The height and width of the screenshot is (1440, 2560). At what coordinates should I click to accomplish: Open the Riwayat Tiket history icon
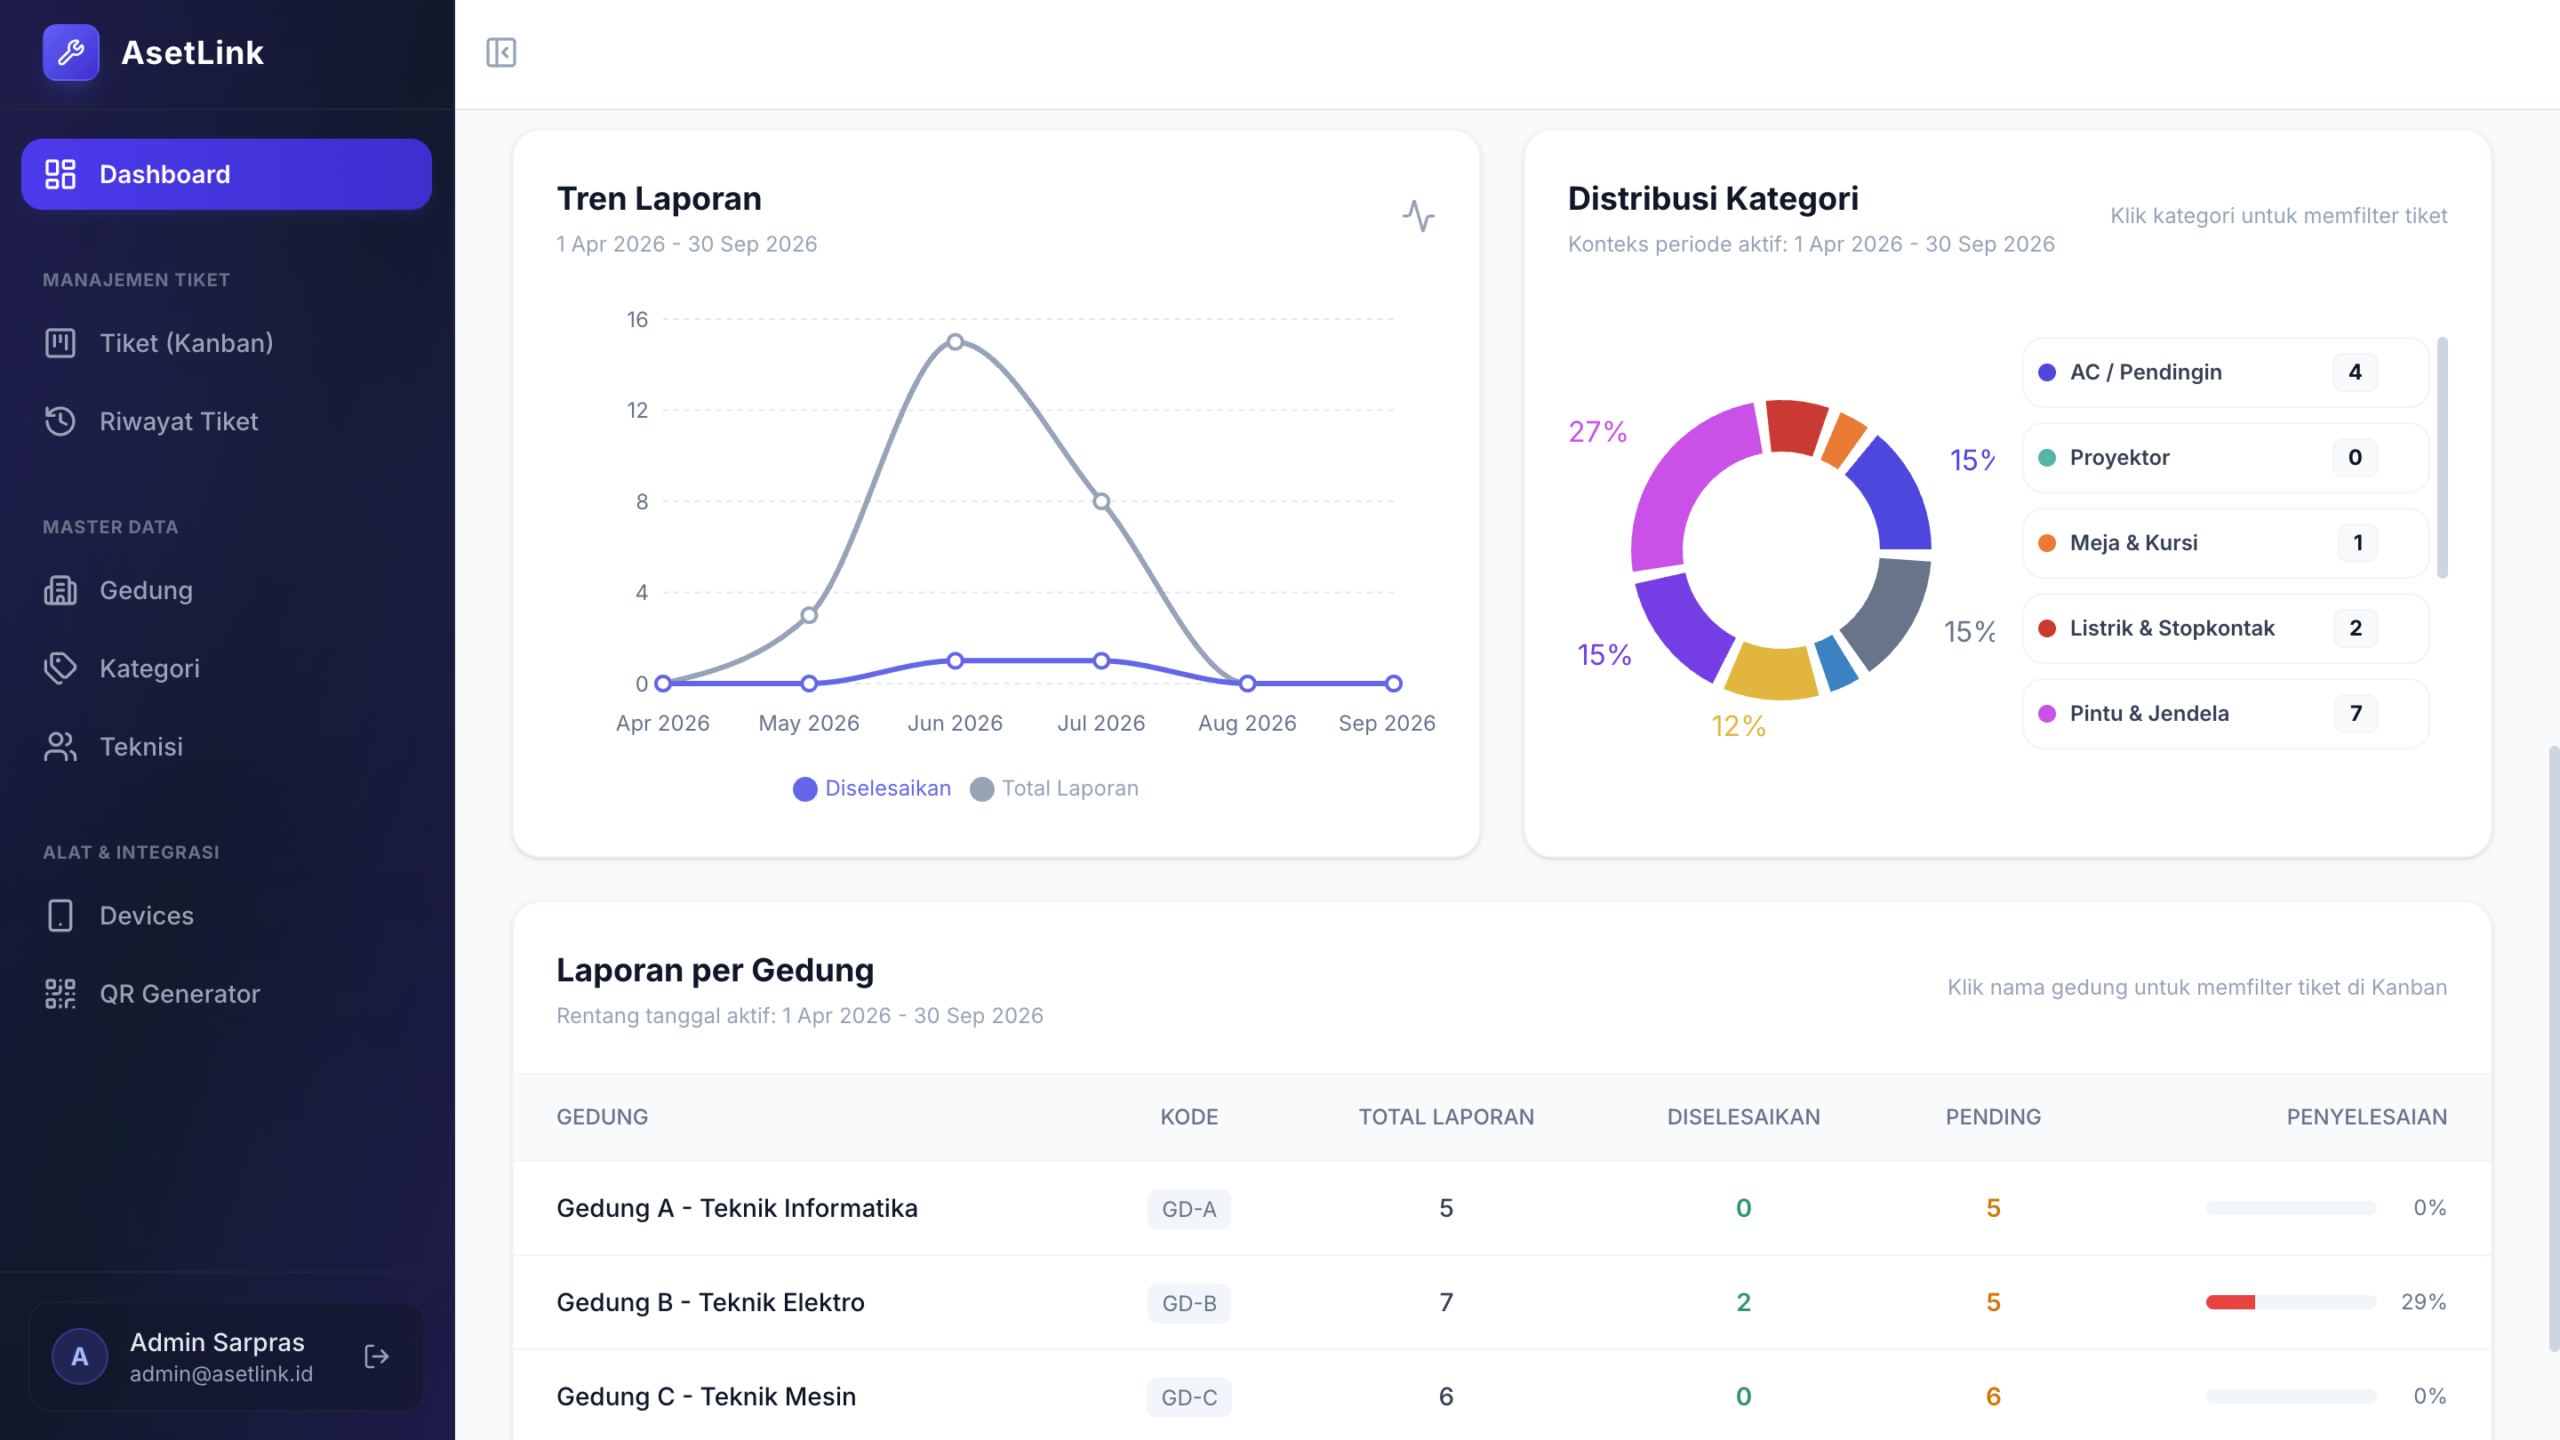click(x=60, y=421)
